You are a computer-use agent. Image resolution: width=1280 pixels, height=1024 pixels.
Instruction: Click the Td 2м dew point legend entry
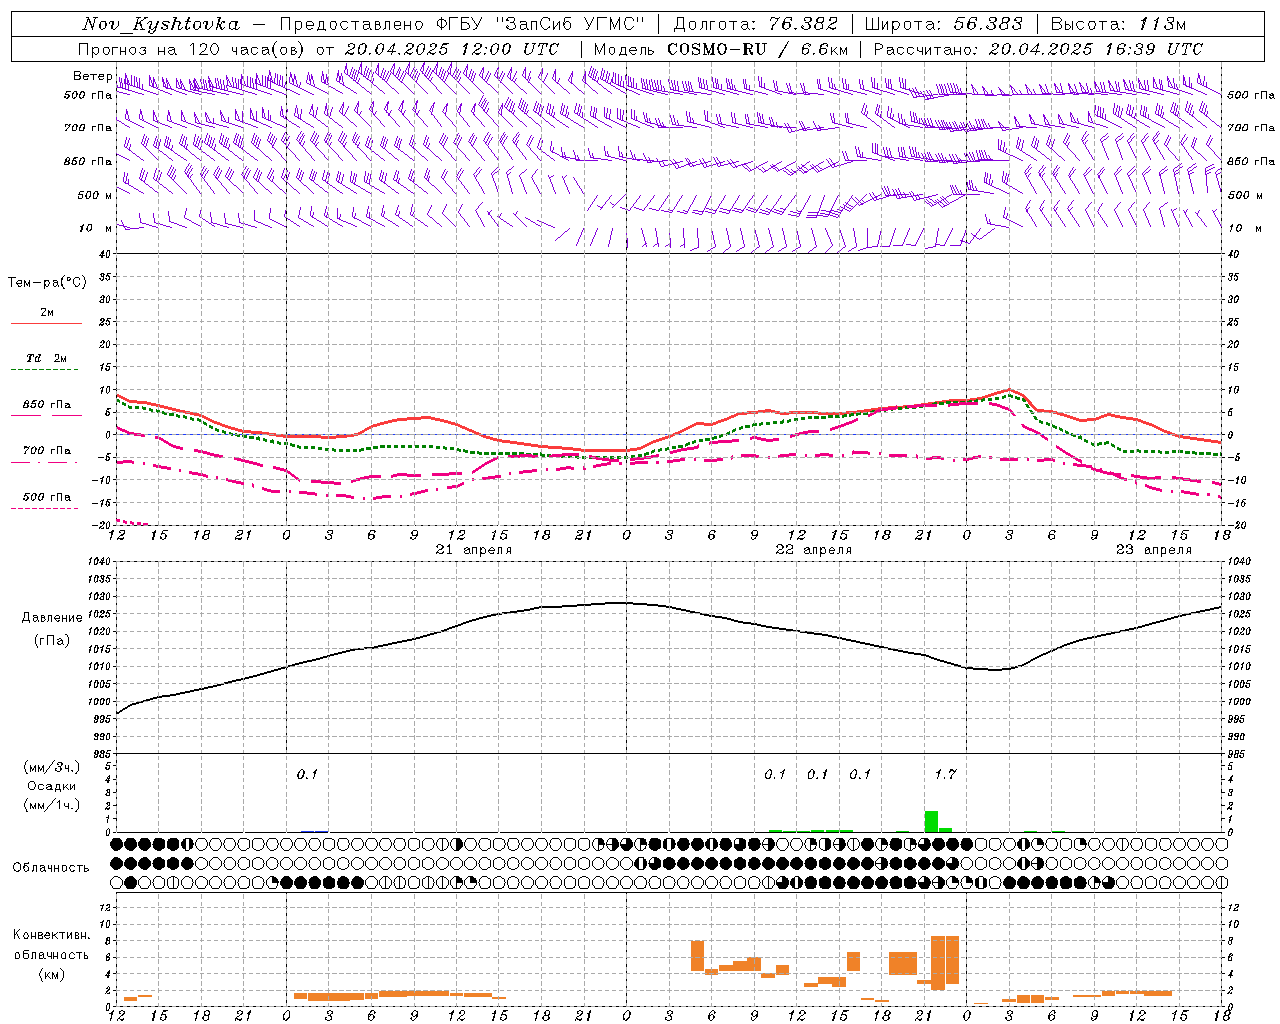(x=46, y=358)
